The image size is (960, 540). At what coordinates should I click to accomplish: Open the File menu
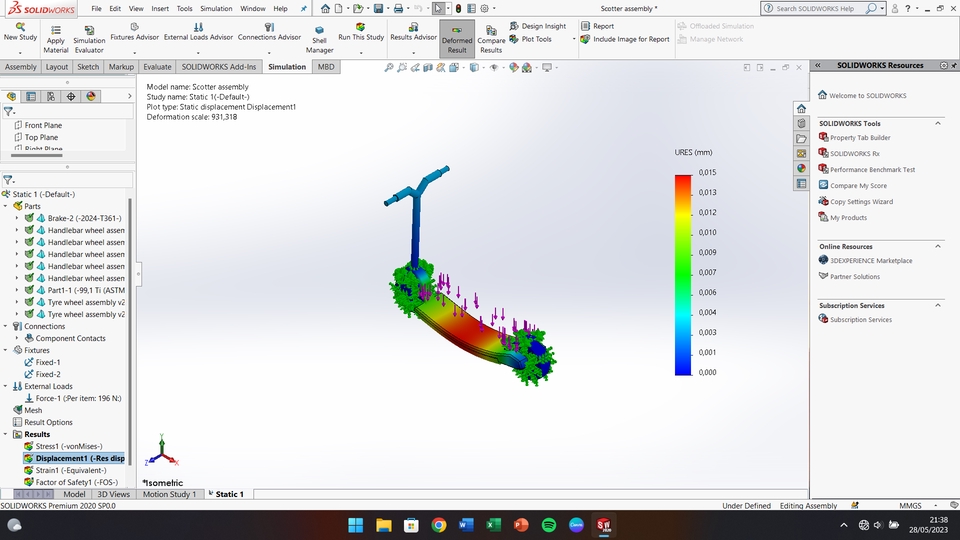coord(96,9)
